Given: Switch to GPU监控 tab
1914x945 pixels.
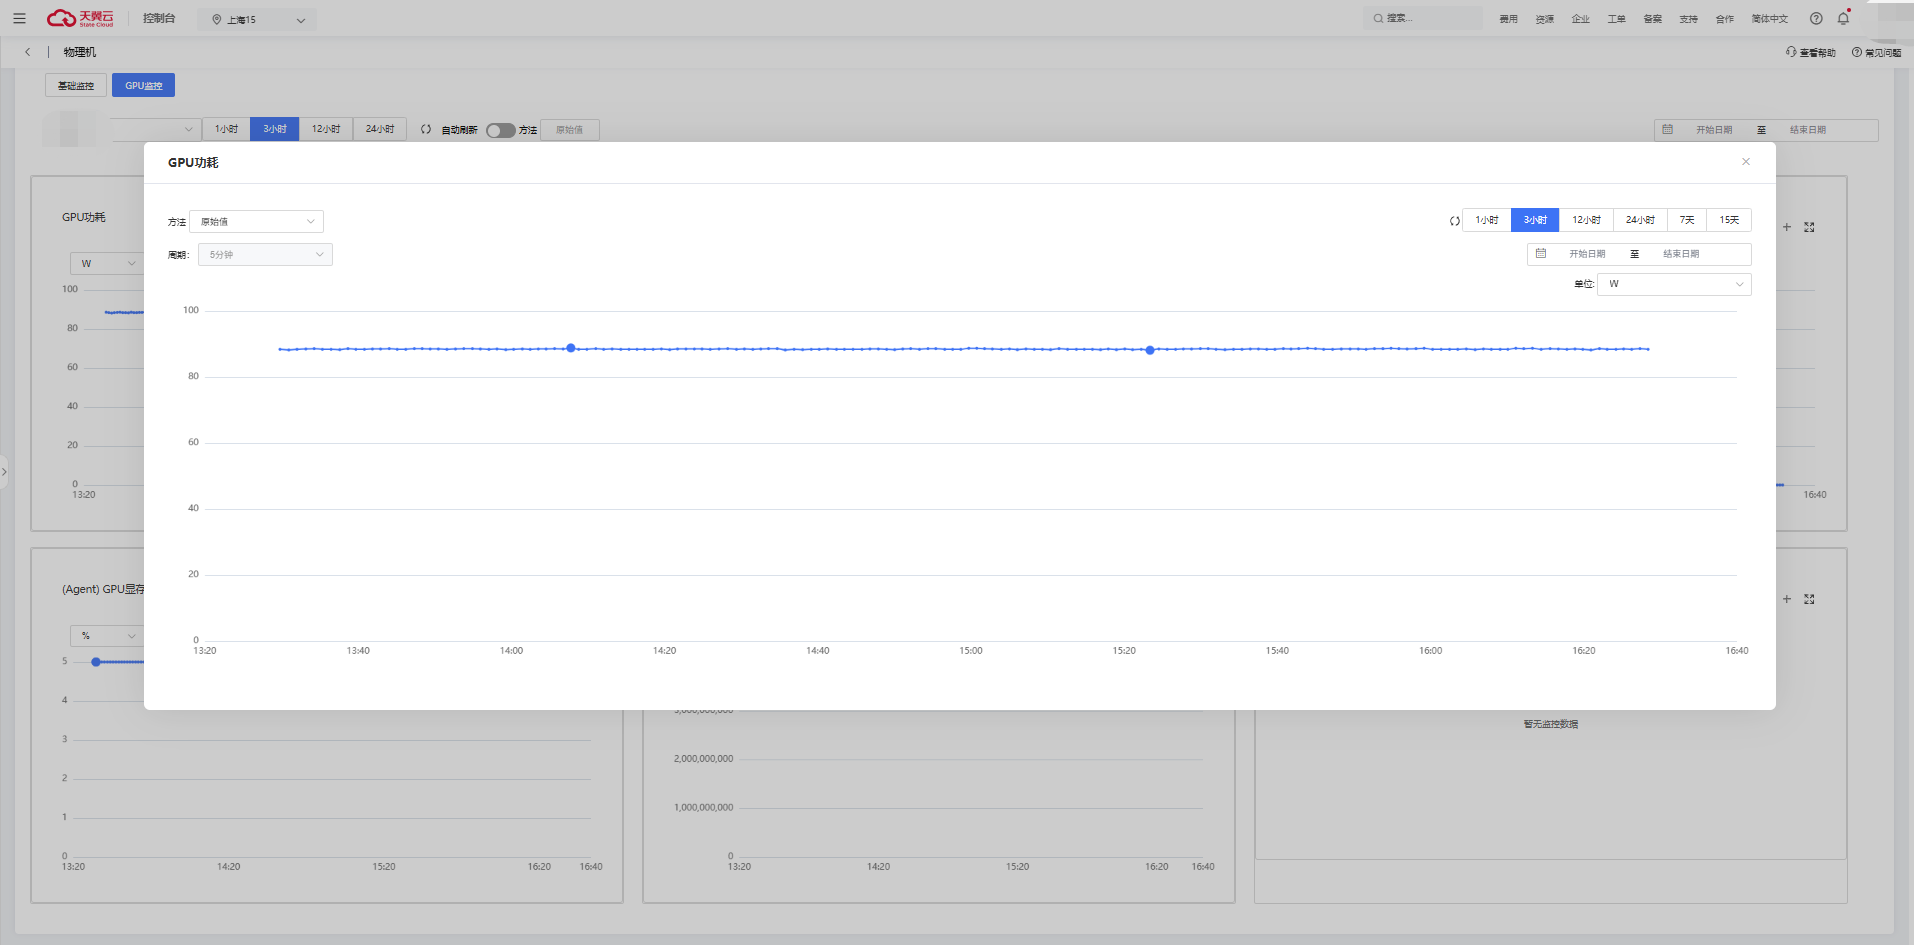Looking at the screenshot, I should pyautogui.click(x=143, y=85).
